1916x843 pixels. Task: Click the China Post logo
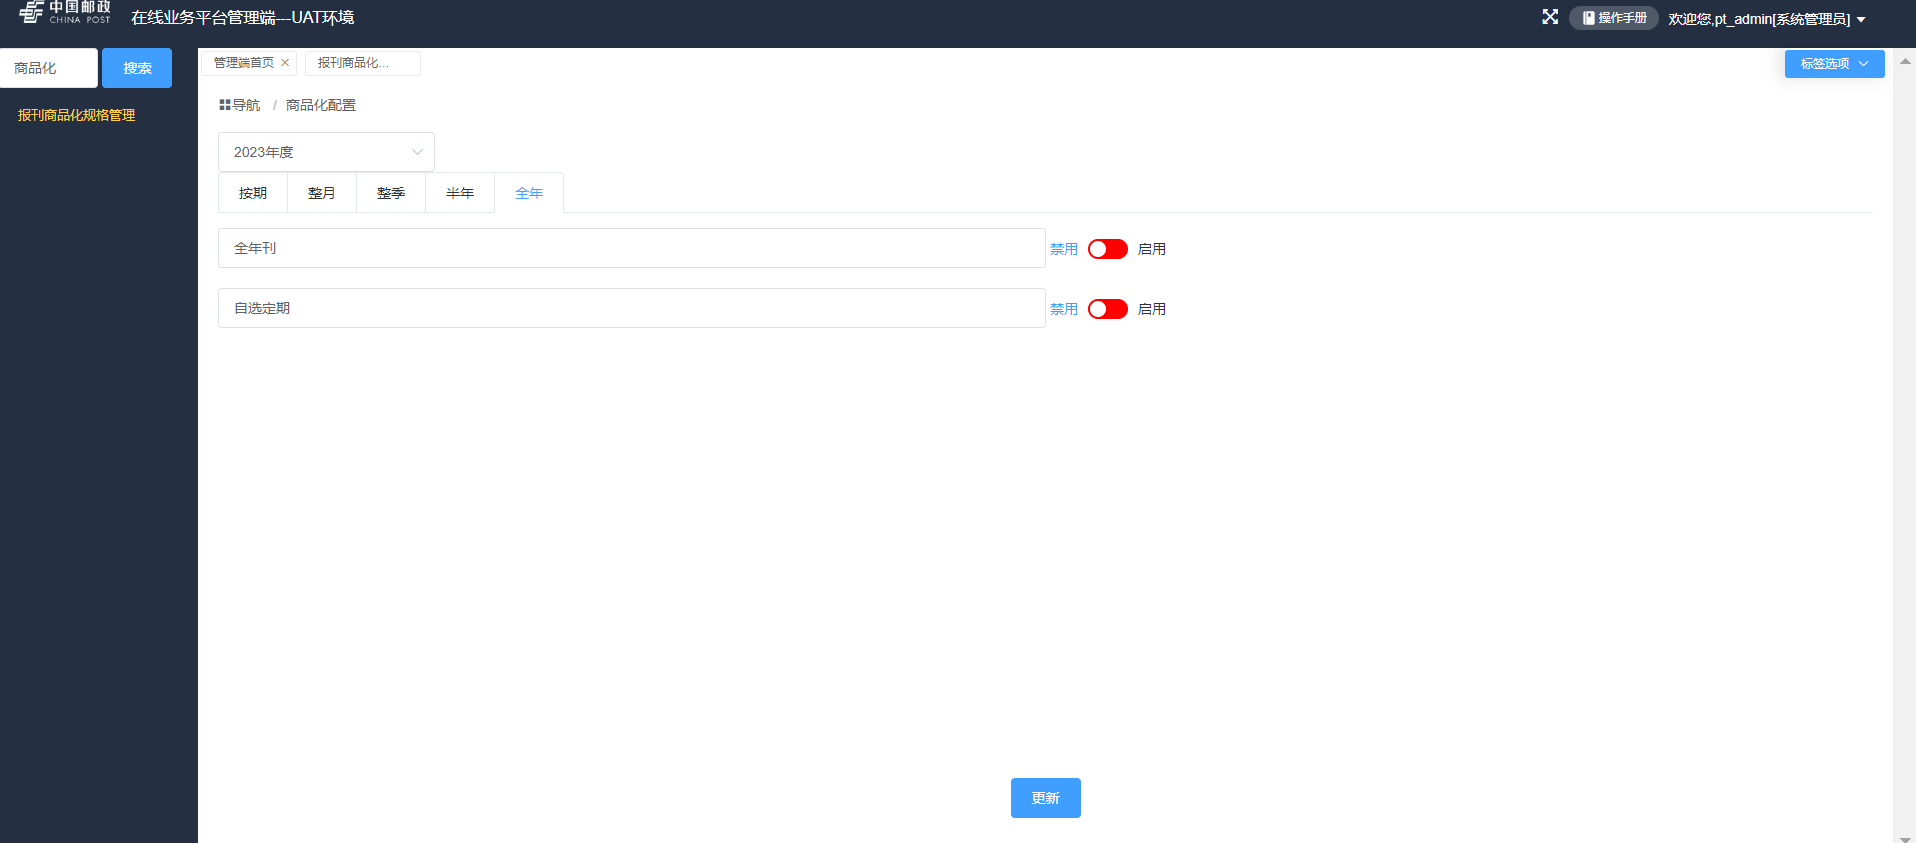[x=65, y=12]
